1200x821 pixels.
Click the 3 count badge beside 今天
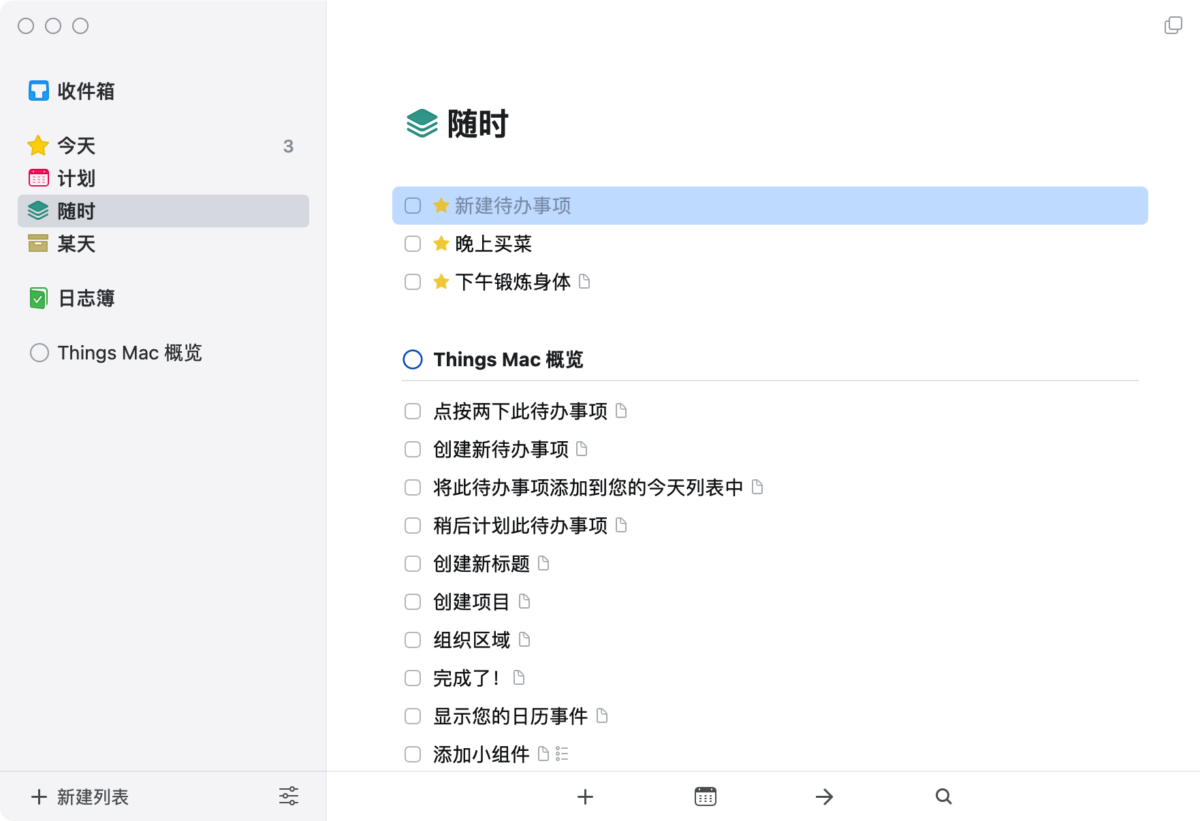coord(288,146)
